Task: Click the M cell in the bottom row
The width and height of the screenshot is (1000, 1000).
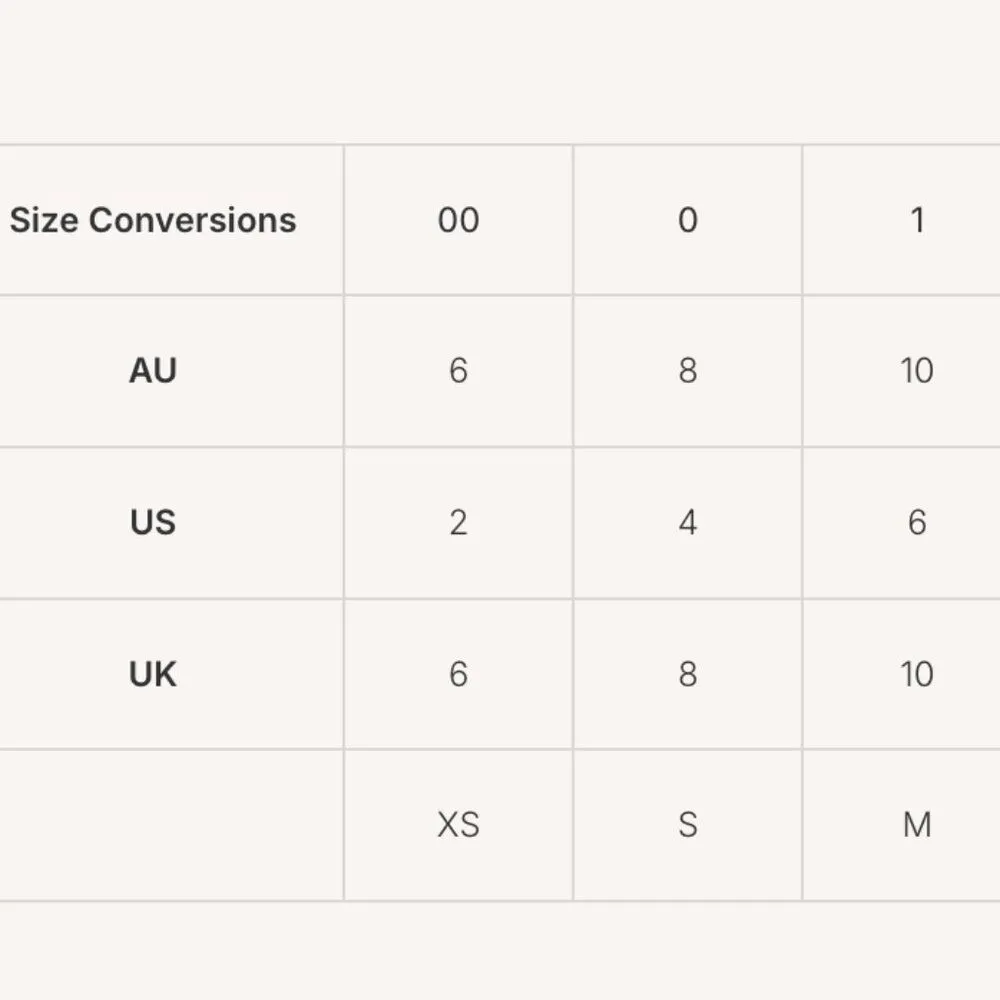Action: click(916, 825)
